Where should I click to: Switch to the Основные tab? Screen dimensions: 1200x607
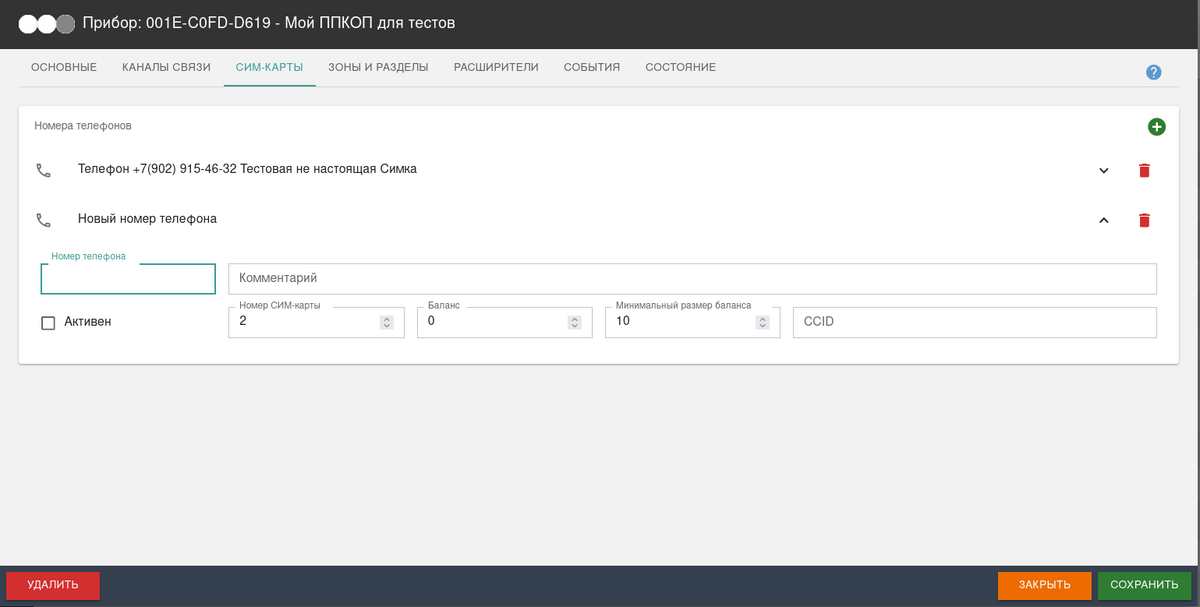click(x=64, y=67)
